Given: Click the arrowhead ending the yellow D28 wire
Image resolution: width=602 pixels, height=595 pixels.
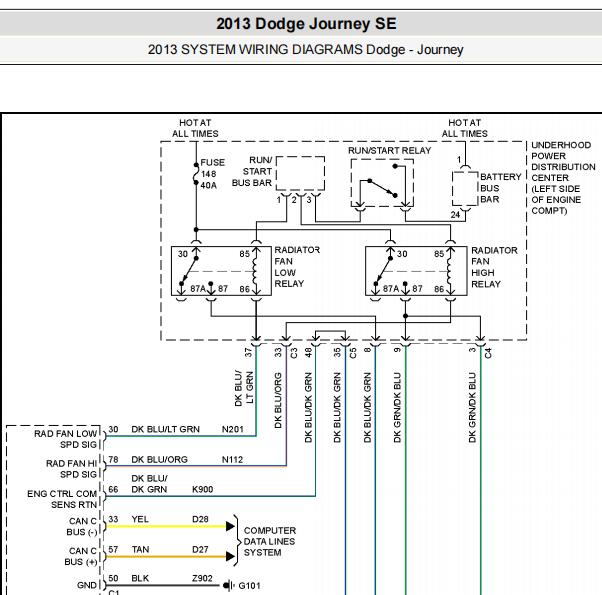Looking at the screenshot, I should point(230,526).
